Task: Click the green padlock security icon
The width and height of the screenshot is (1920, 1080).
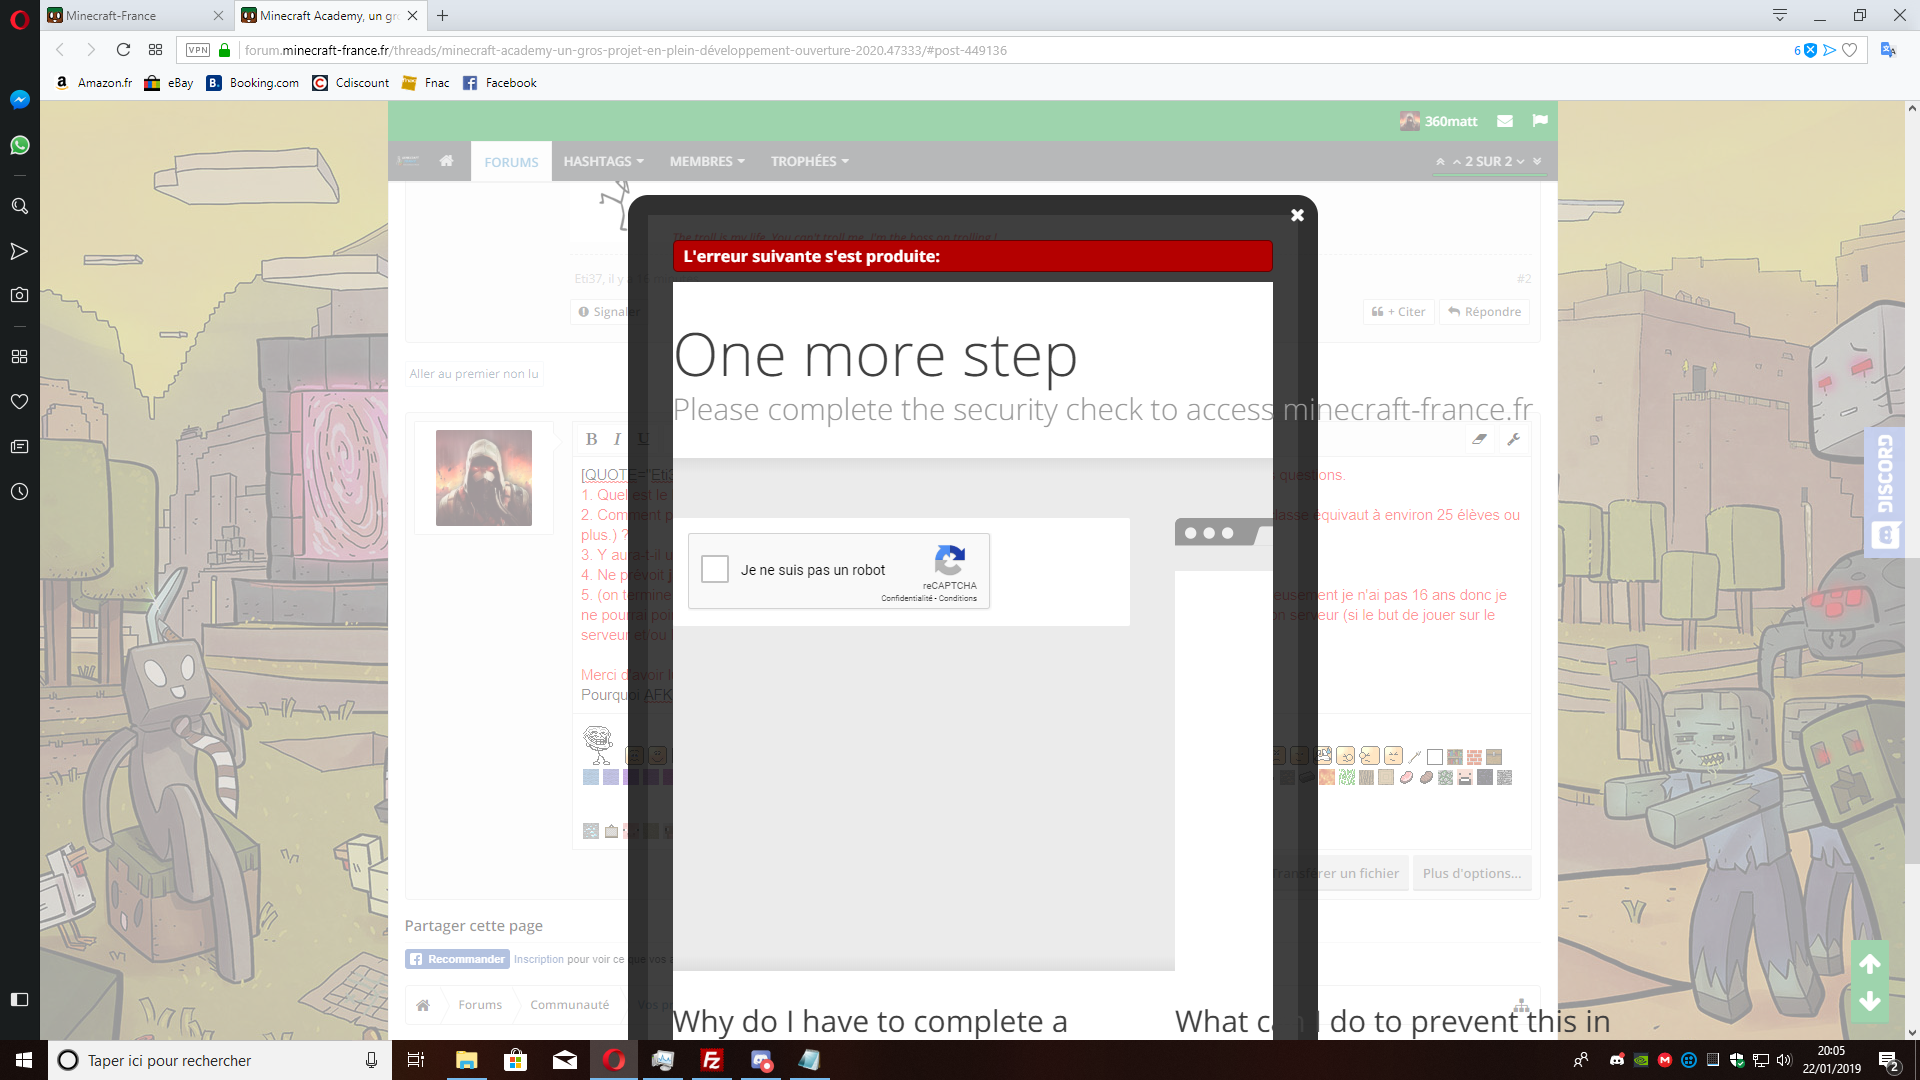Action: [225, 50]
